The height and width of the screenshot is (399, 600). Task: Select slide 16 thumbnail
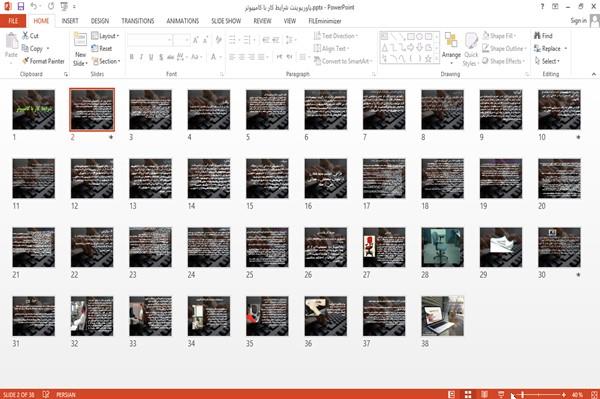click(326, 178)
